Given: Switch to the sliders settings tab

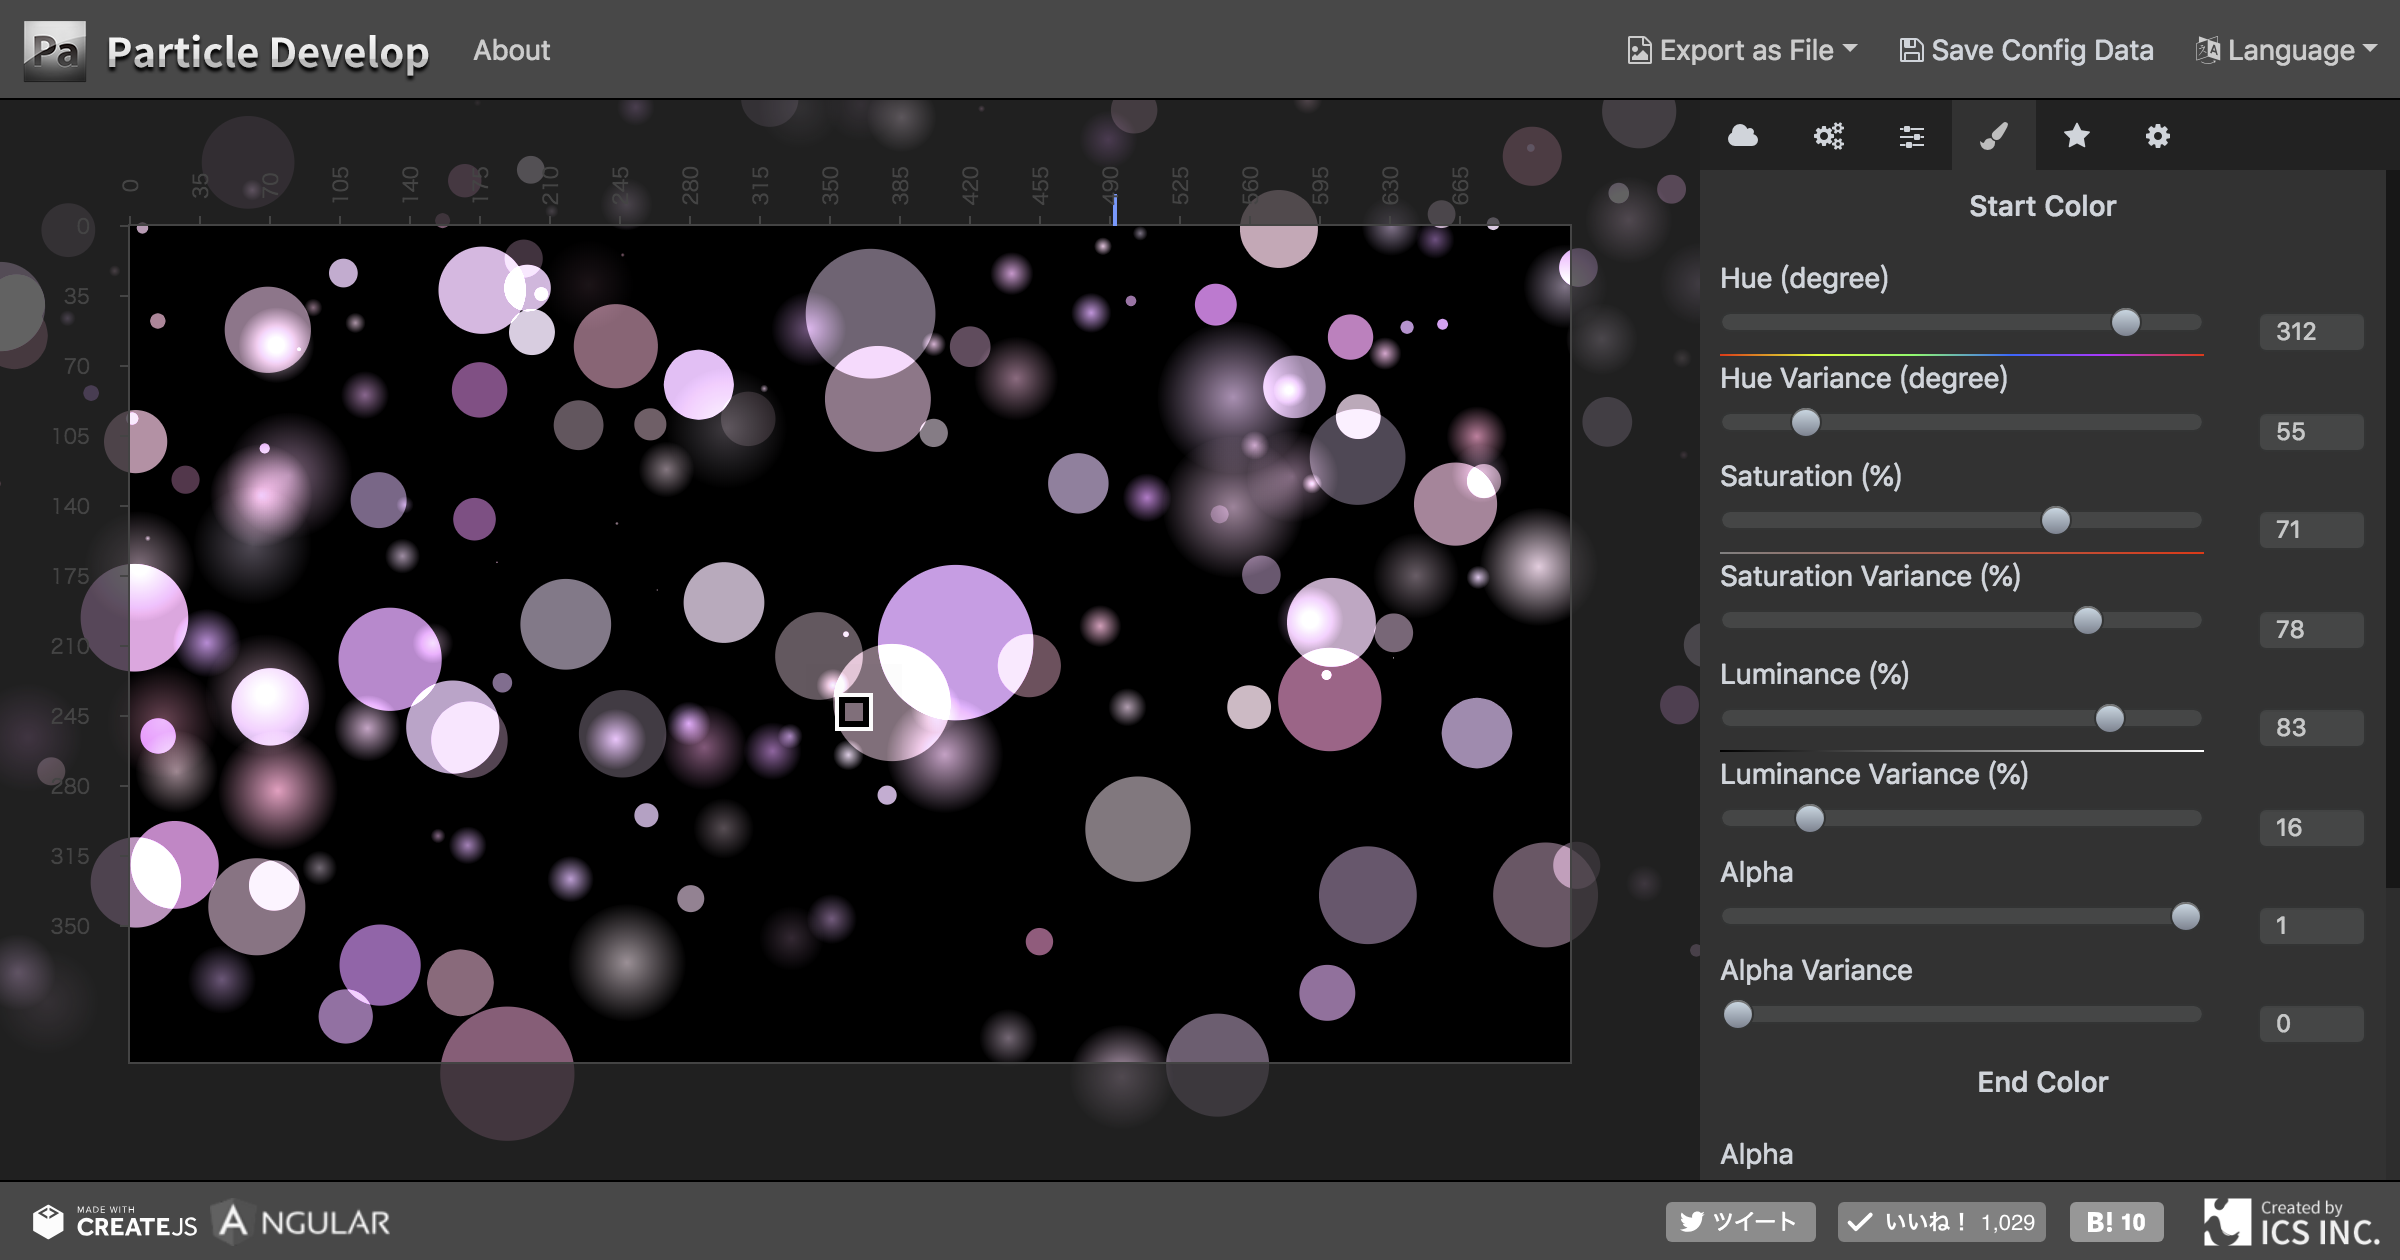Looking at the screenshot, I should (1911, 136).
